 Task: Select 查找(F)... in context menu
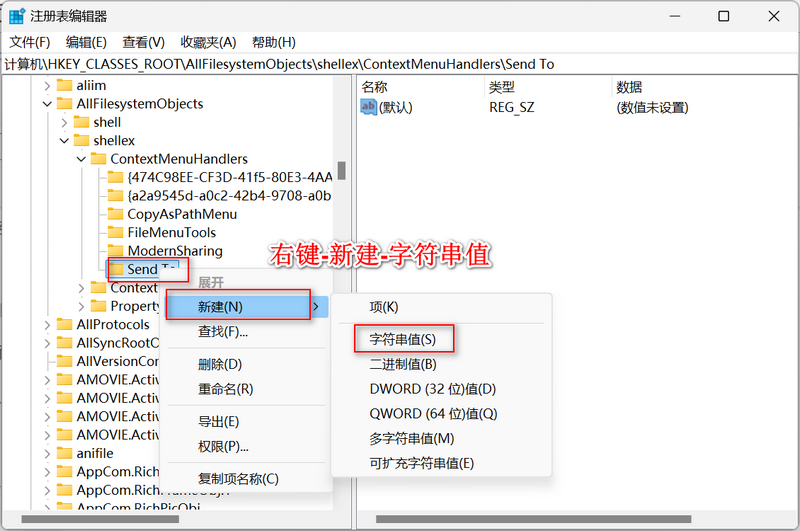point(223,332)
